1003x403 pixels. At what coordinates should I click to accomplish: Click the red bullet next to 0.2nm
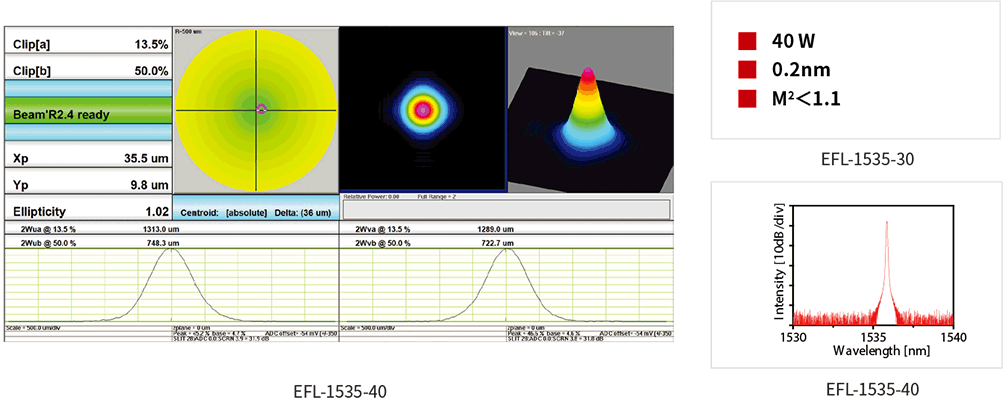745,70
